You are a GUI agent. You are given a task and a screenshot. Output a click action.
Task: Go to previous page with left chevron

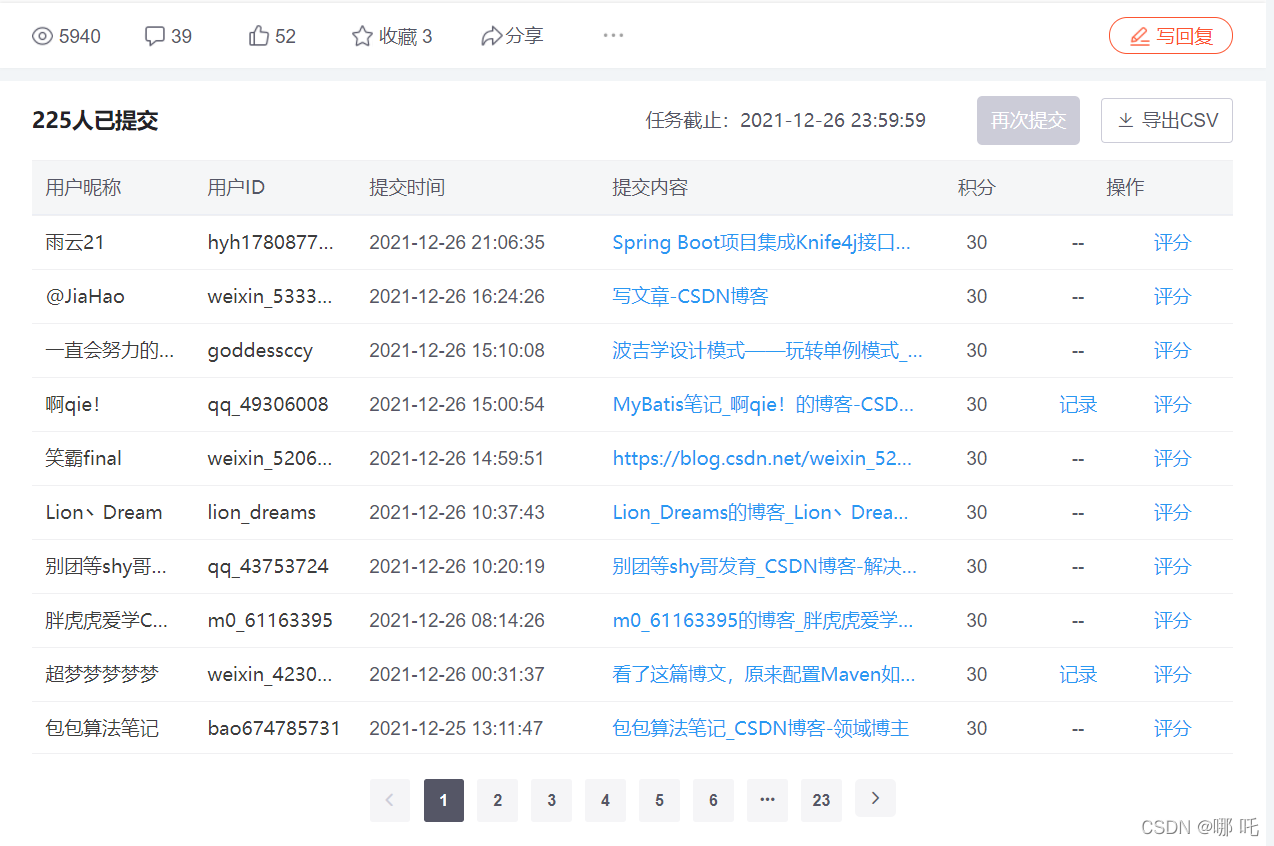click(x=390, y=800)
